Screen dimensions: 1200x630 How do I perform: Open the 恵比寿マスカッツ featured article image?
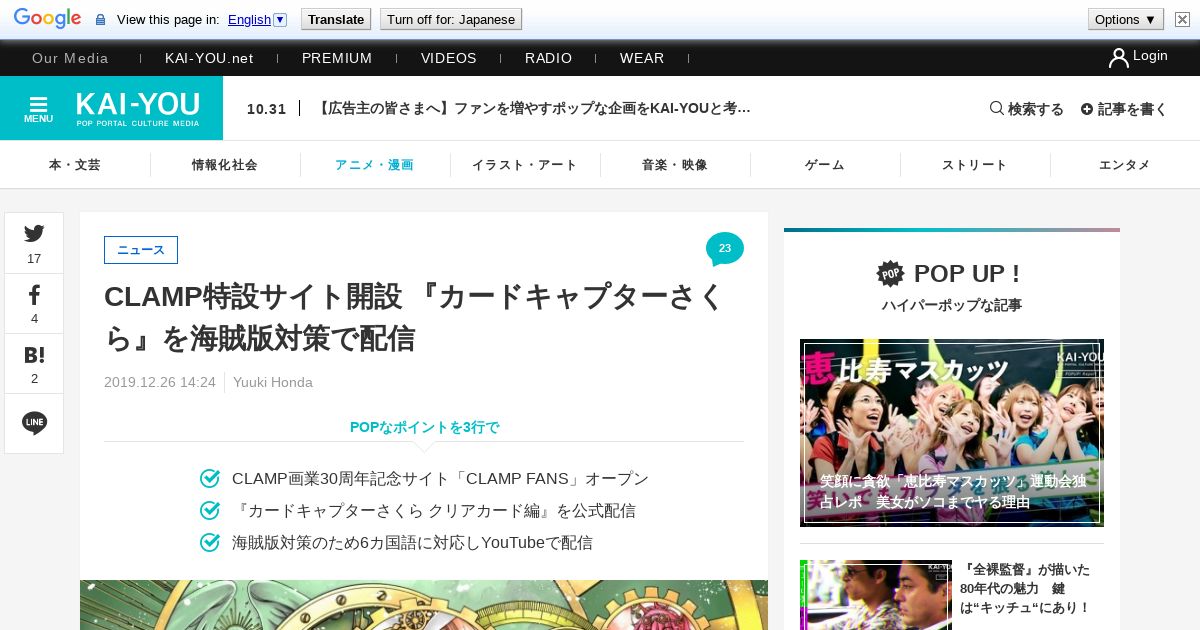952,432
